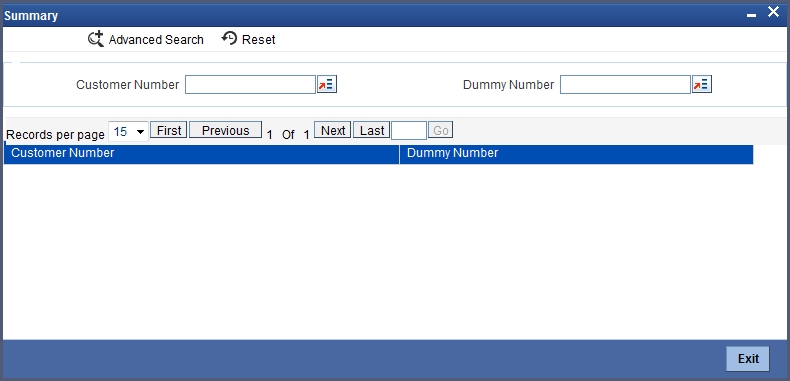
Task: Open list of values for Customer Number
Action: pyautogui.click(x=326, y=85)
